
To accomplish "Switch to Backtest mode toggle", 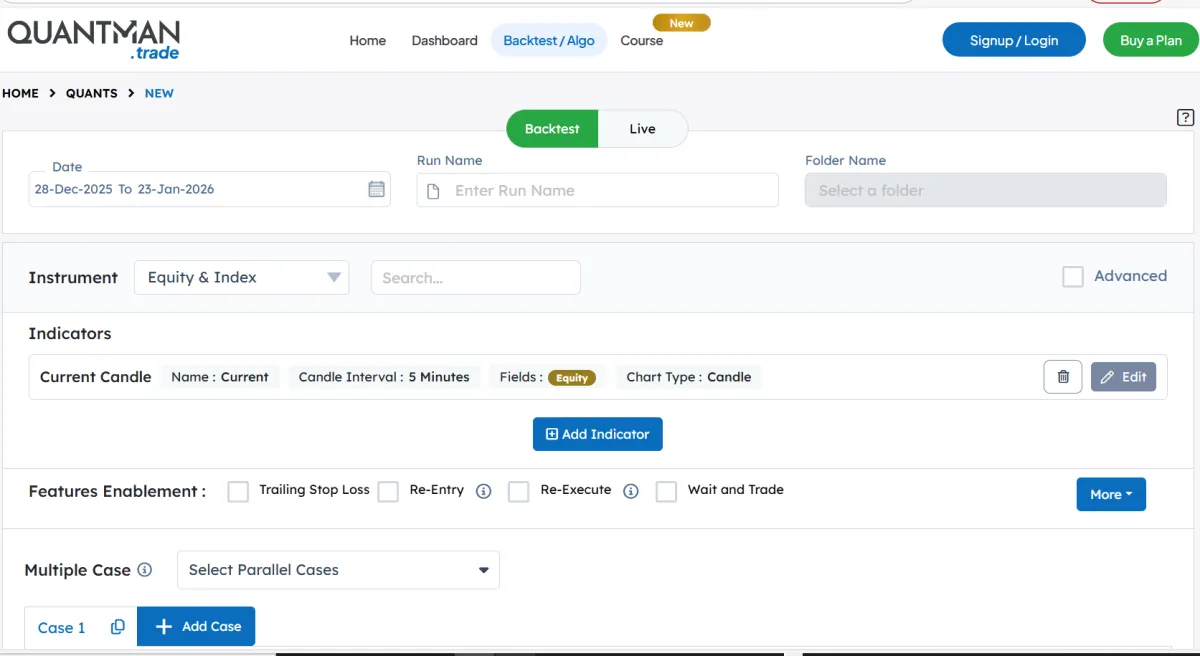I will (x=552, y=129).
